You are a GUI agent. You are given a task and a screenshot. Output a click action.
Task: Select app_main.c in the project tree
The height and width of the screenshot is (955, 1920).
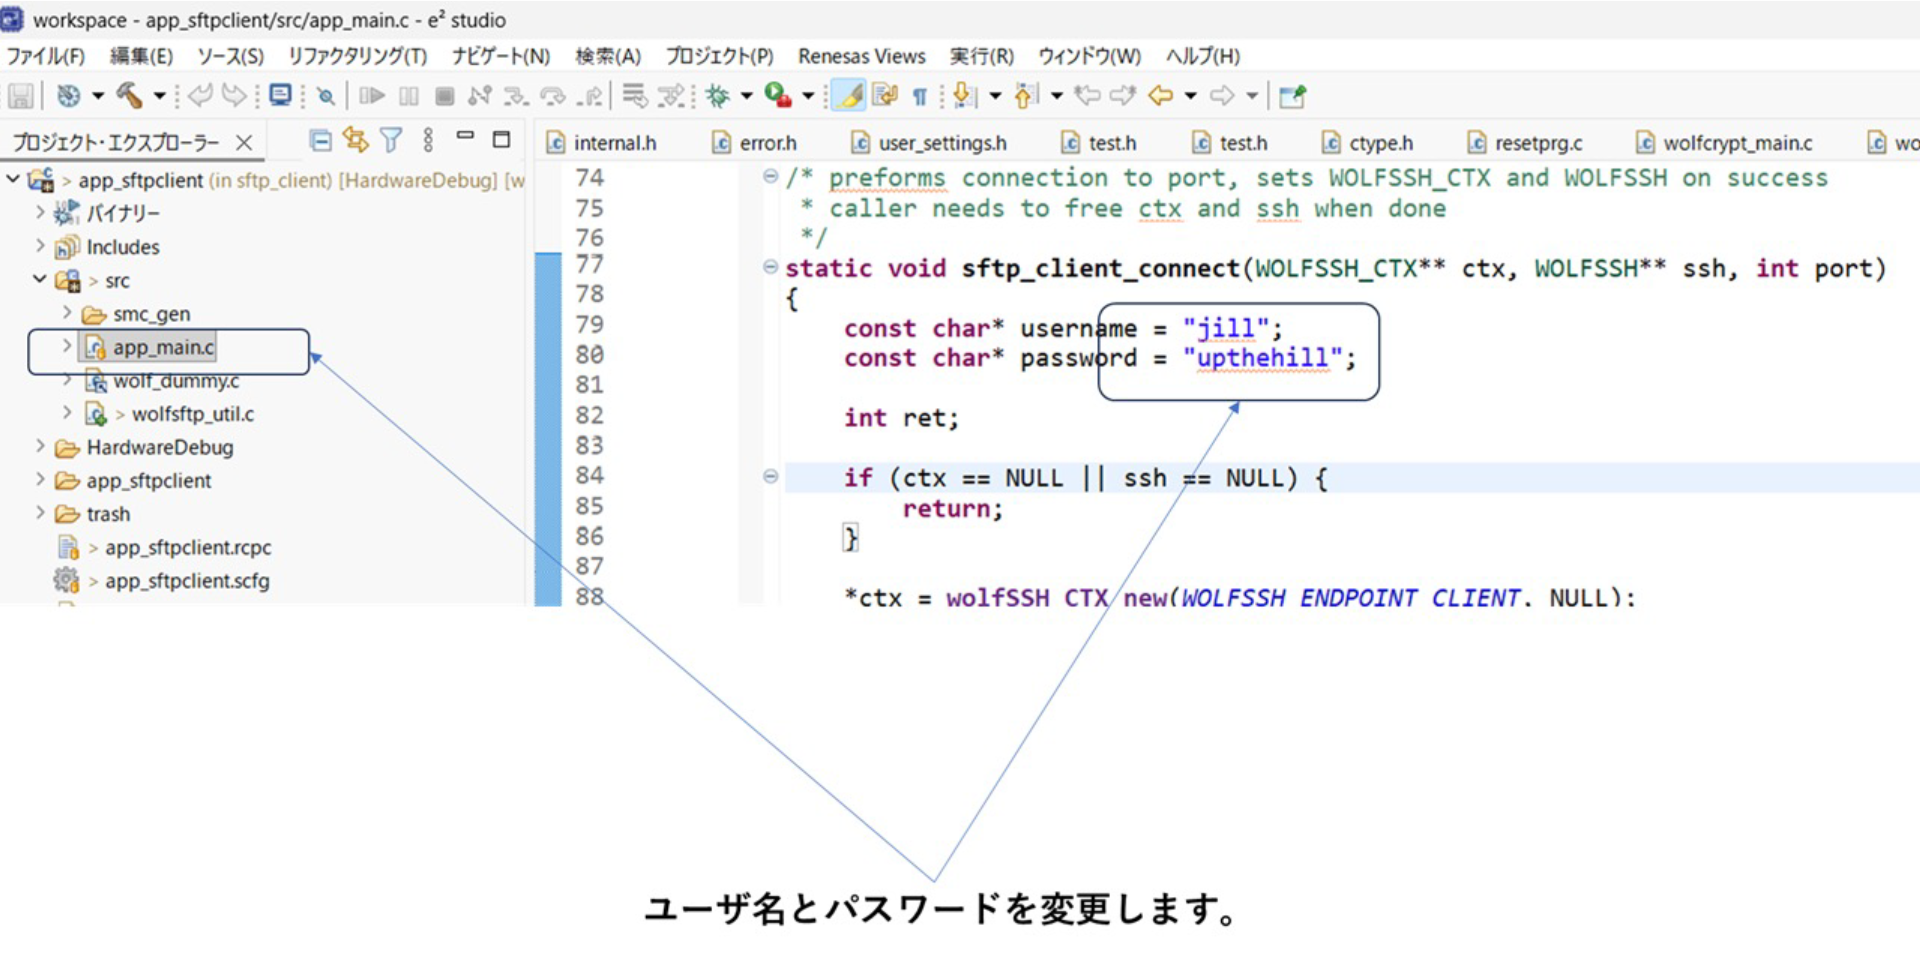[x=163, y=347]
